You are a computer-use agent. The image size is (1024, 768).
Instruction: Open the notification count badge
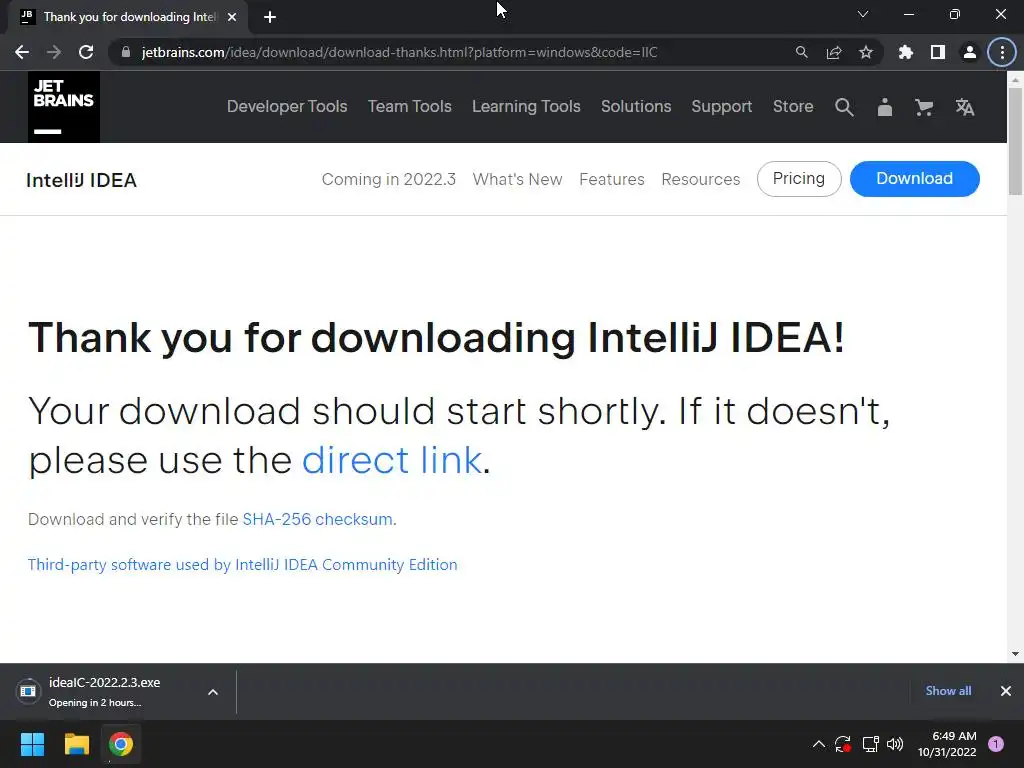pyautogui.click(x=996, y=744)
